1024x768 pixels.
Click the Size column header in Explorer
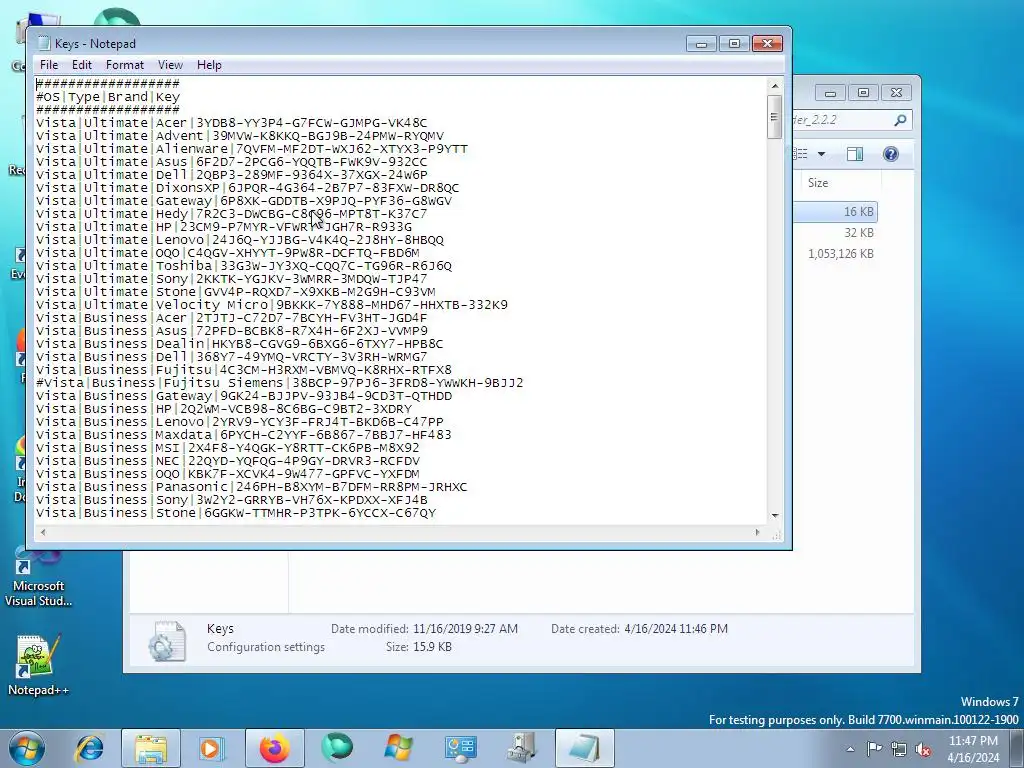pyautogui.click(x=818, y=183)
